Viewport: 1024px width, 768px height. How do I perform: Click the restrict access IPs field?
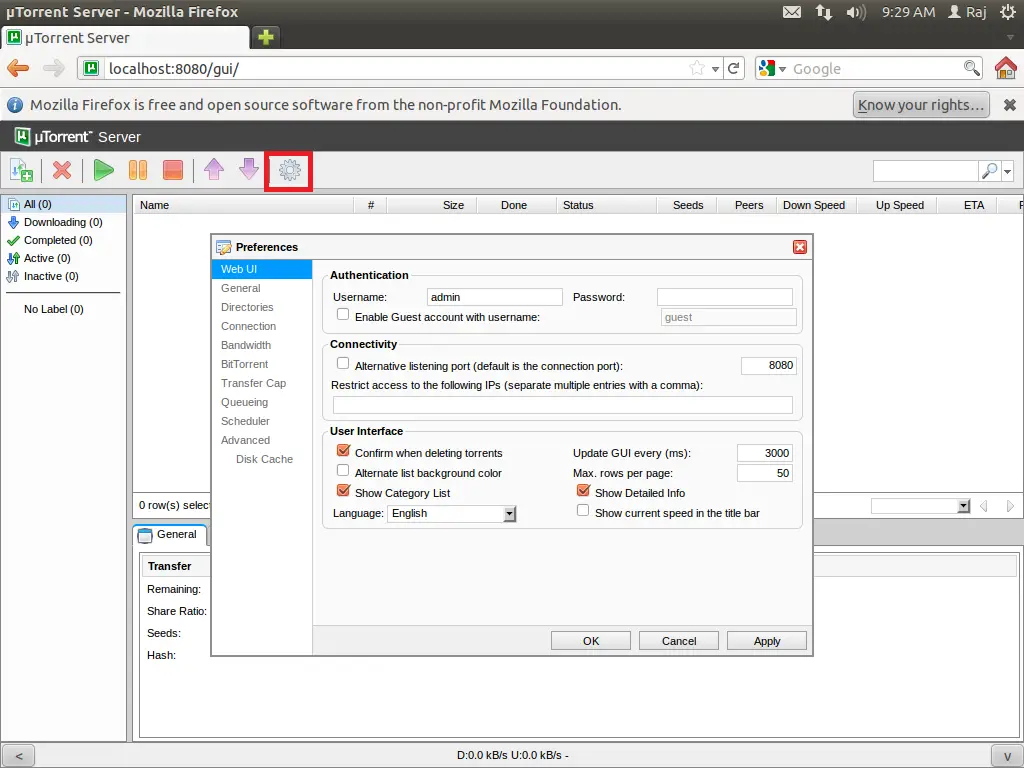[562, 405]
